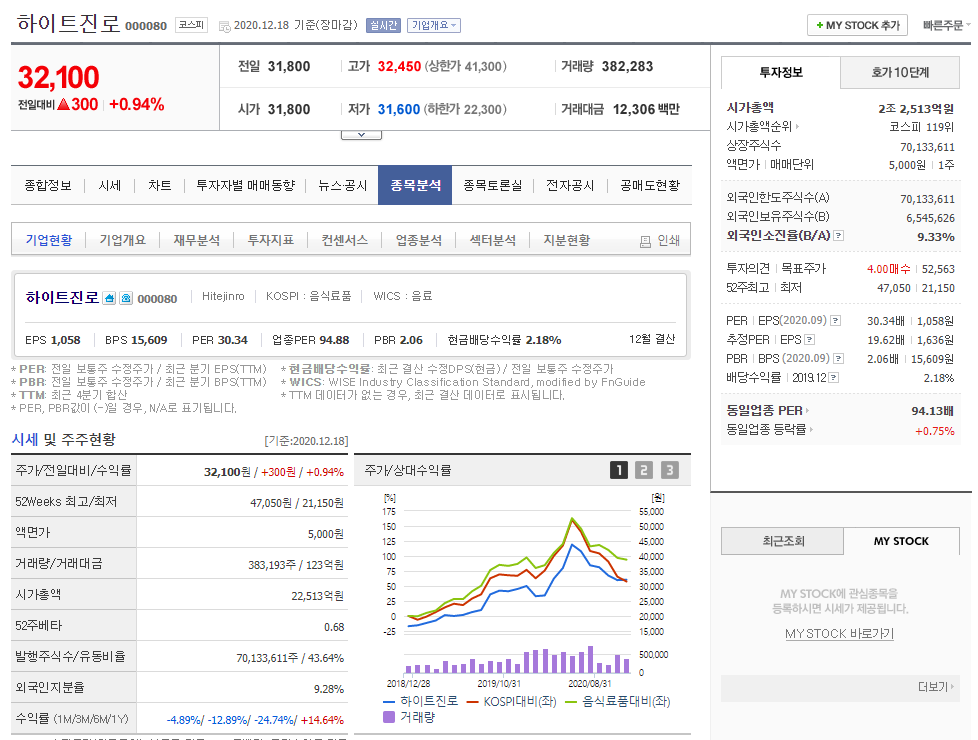Click arrow next to 동일업종 PER

807,411
